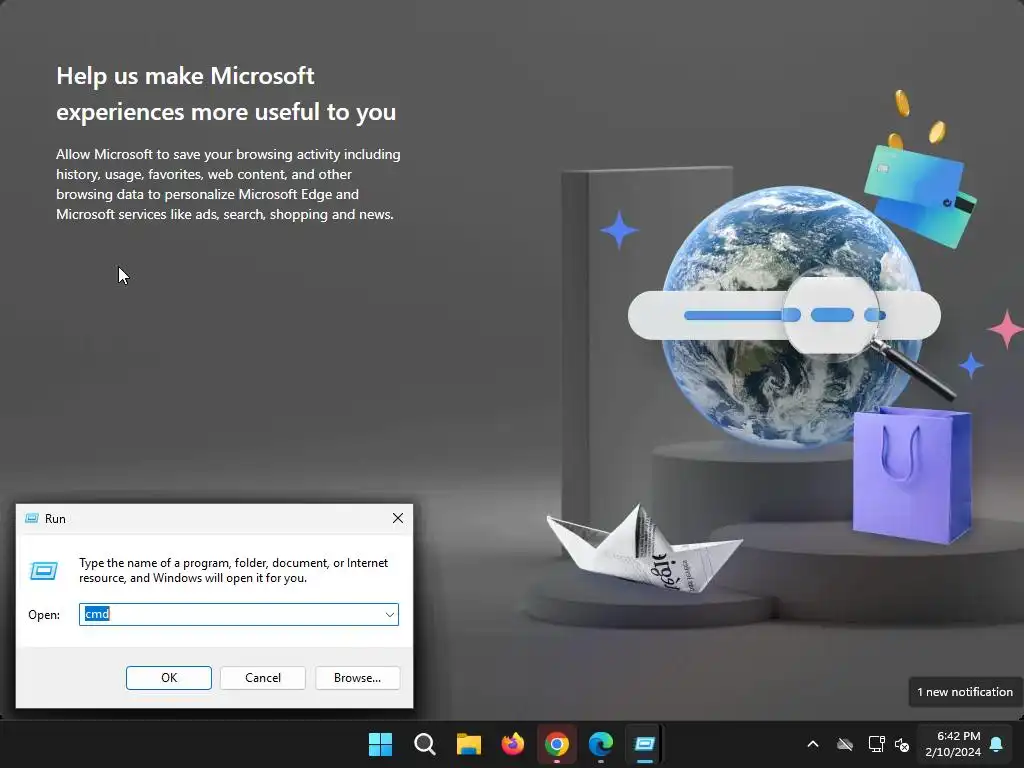Open Firefox from the taskbar

coord(513,744)
